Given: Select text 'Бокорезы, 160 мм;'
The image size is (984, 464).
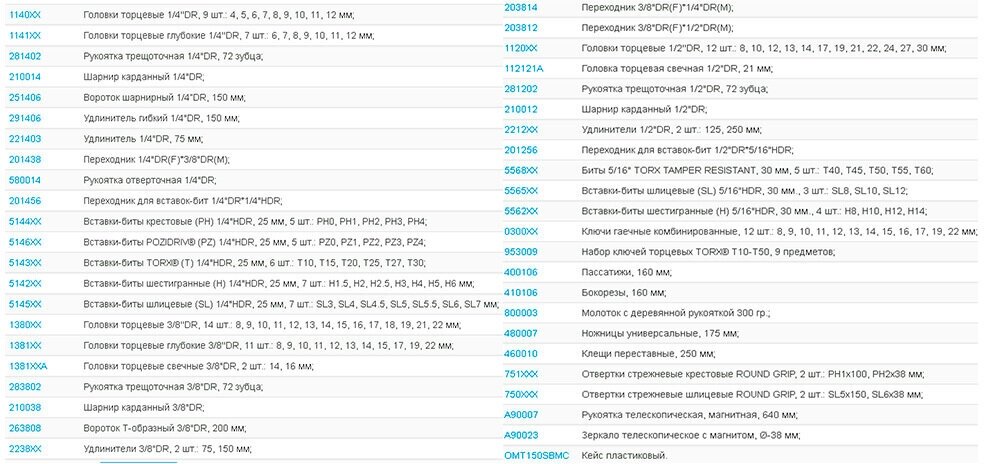Looking at the screenshot, I should tap(624, 293).
